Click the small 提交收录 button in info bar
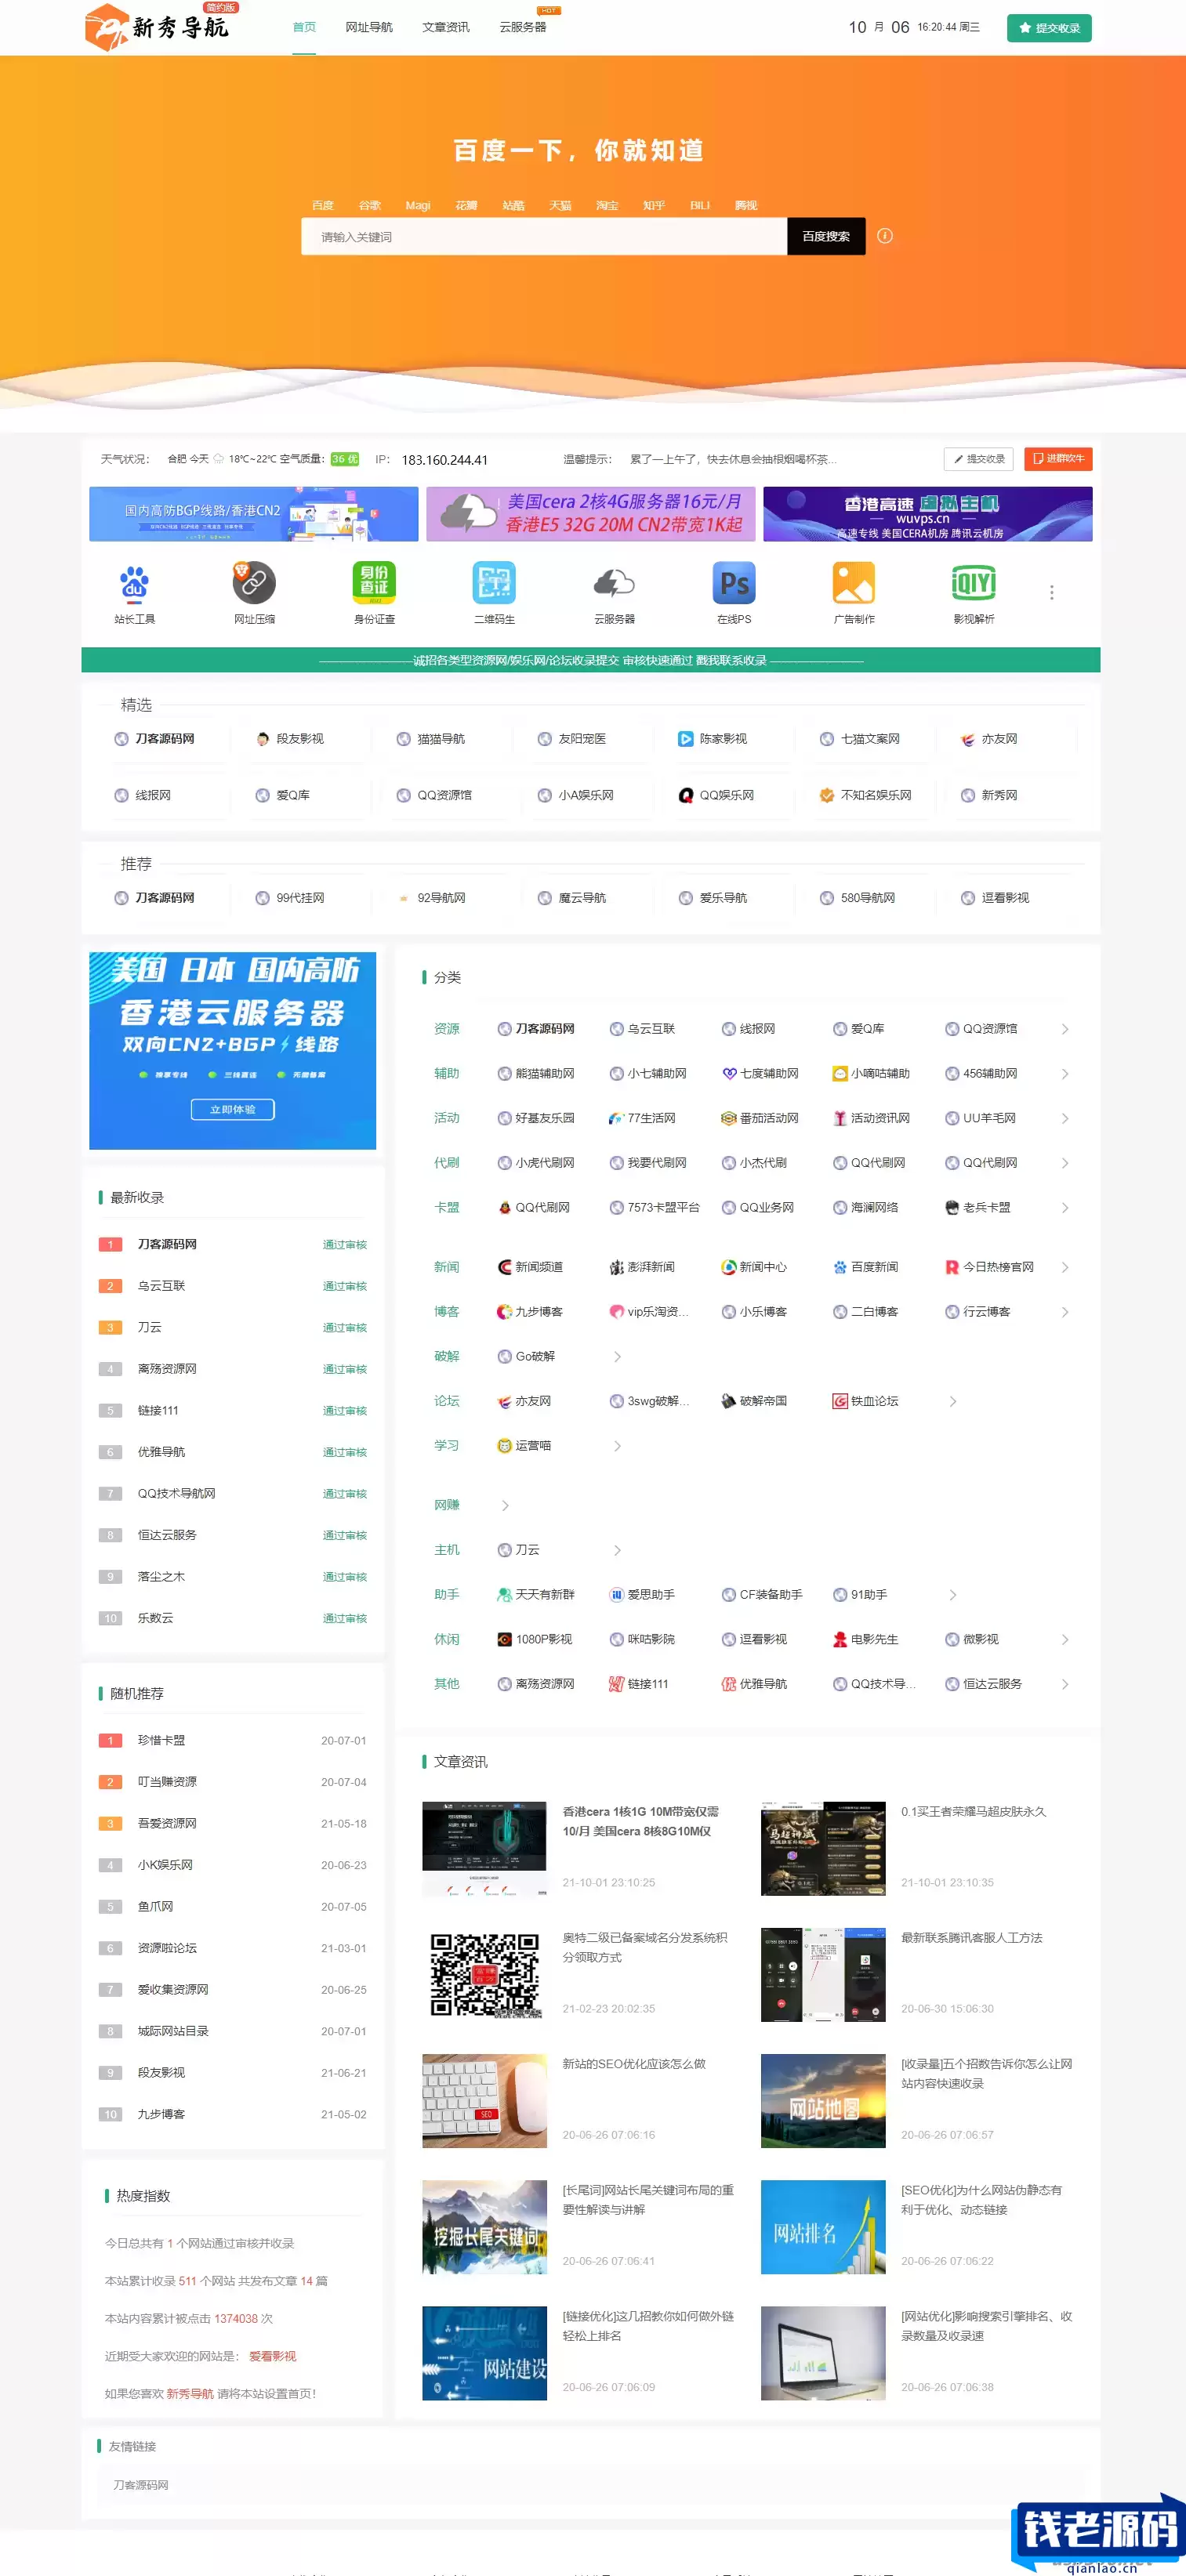The height and width of the screenshot is (2576, 1186). point(979,459)
